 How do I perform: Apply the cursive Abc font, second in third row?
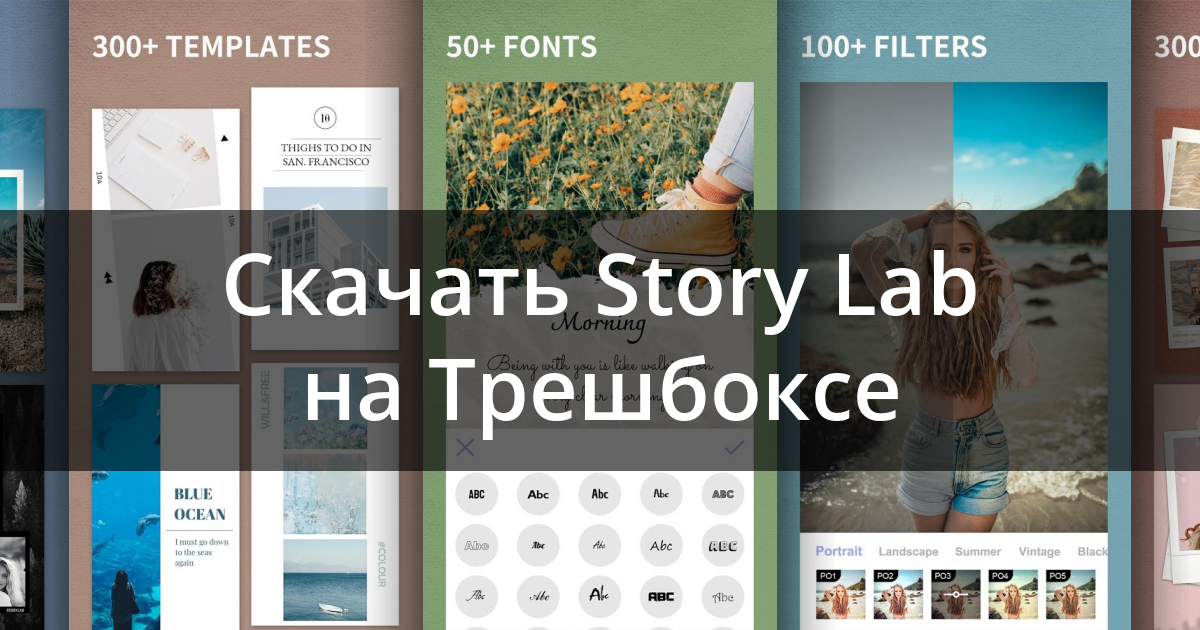click(x=538, y=597)
